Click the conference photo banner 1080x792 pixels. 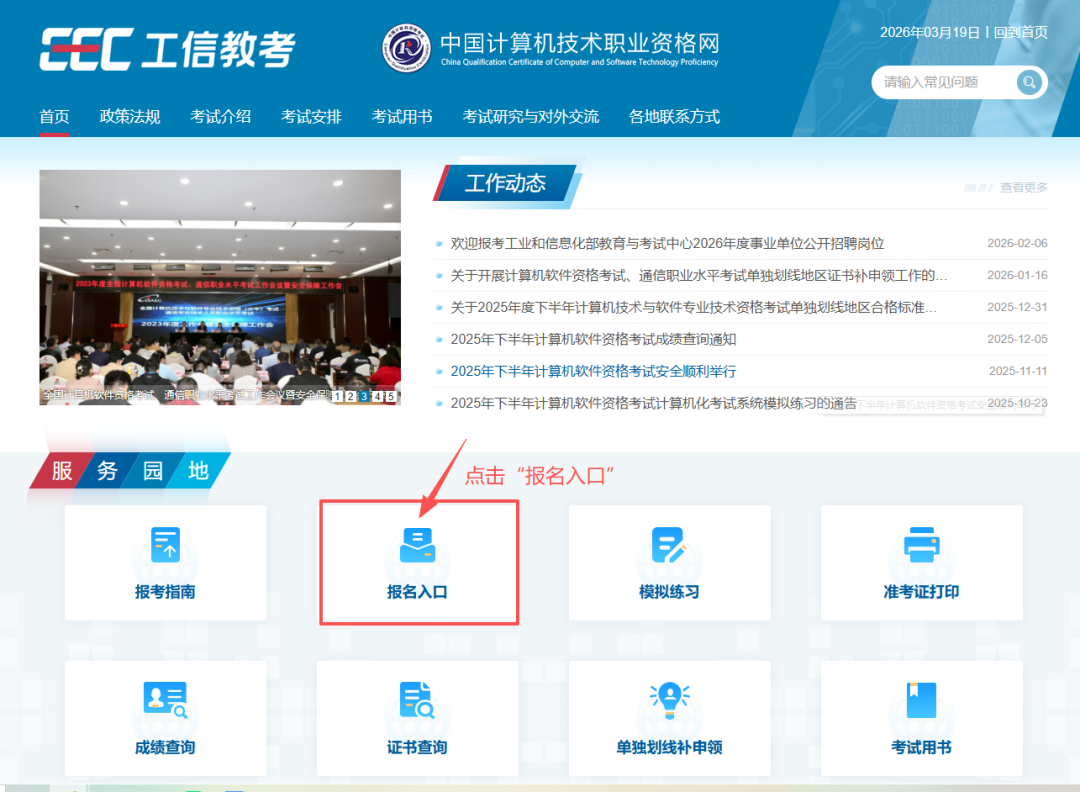click(220, 280)
